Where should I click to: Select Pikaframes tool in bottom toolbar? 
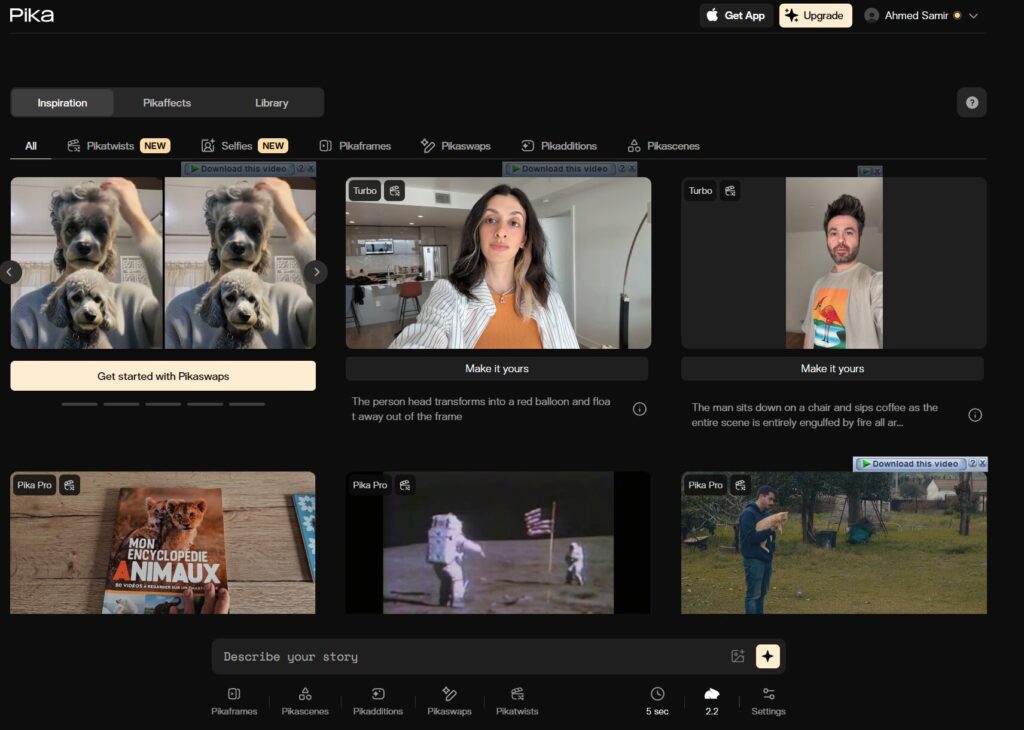coord(234,701)
